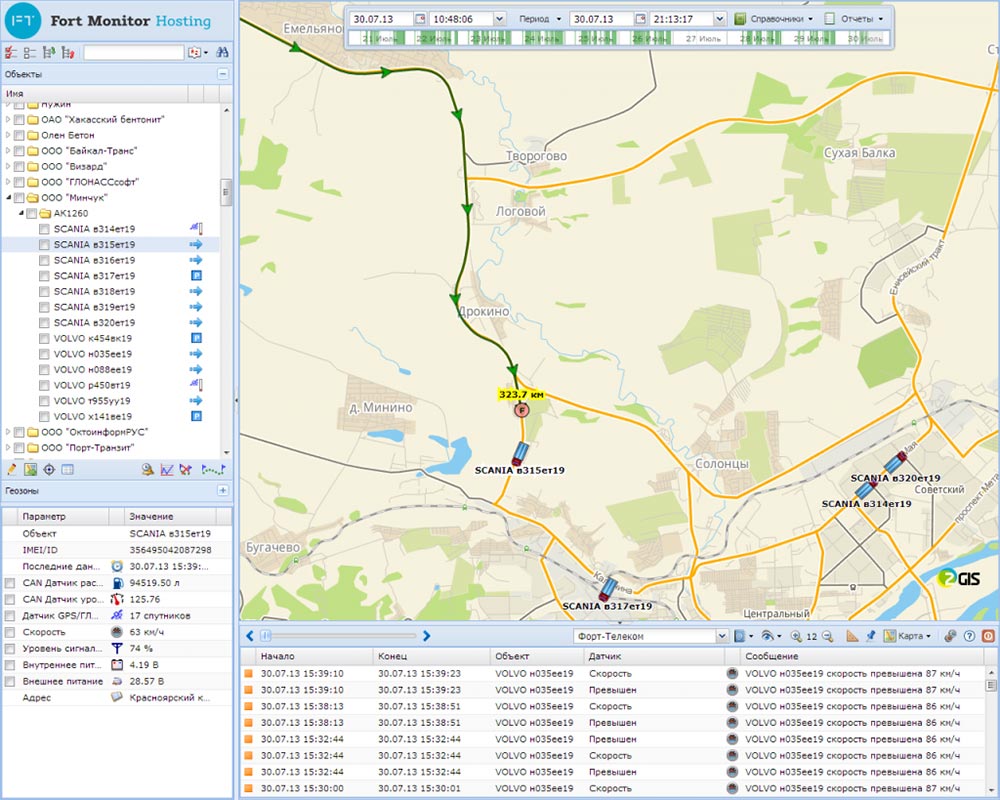Expand ООО "Хакасский бентонит" tree node
The height and width of the screenshot is (800, 1000).
click(x=8, y=119)
